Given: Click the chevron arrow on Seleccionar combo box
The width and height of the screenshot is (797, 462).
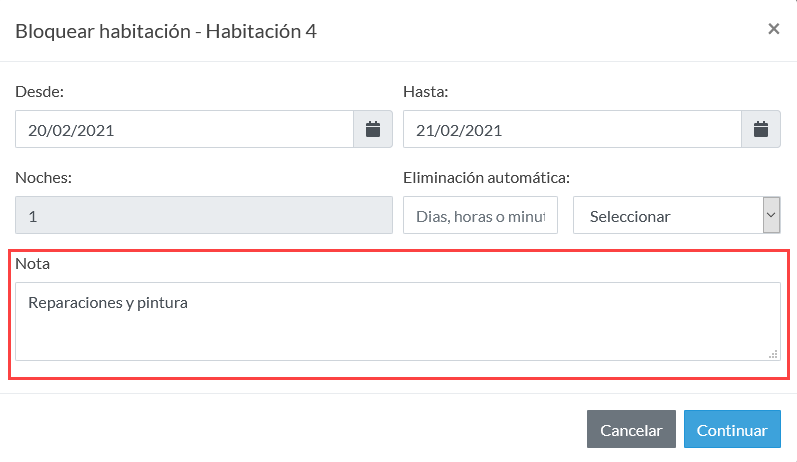Looking at the screenshot, I should pyautogui.click(x=771, y=215).
